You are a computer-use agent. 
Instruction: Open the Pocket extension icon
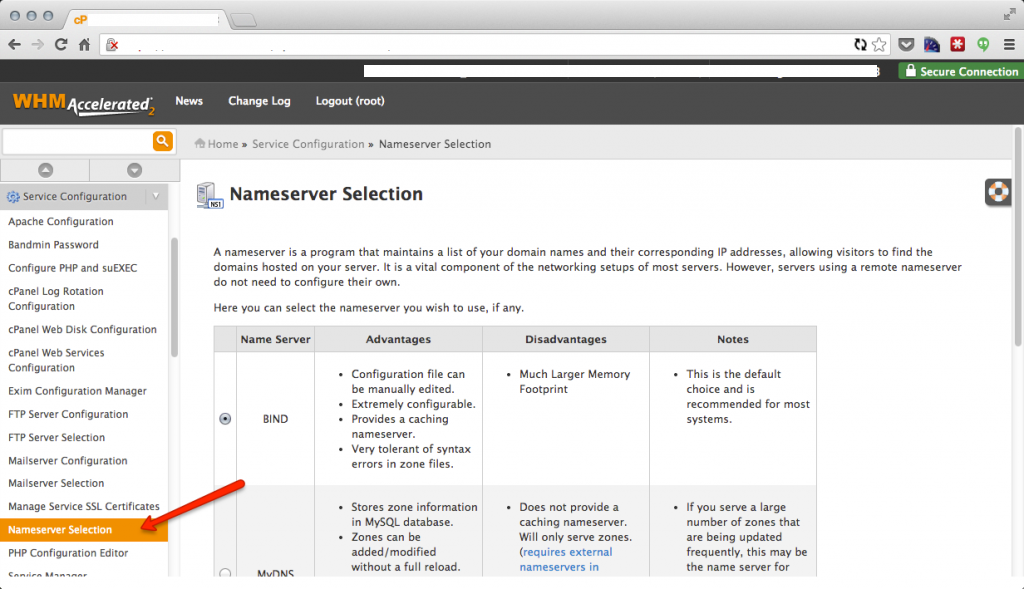[x=906, y=44]
